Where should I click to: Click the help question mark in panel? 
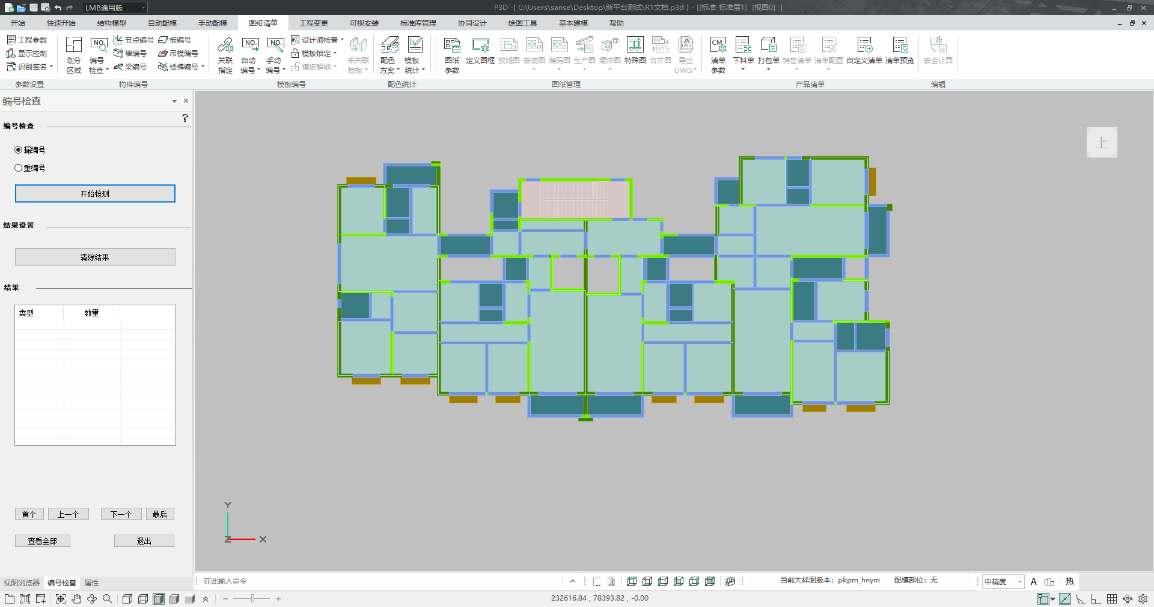click(184, 118)
